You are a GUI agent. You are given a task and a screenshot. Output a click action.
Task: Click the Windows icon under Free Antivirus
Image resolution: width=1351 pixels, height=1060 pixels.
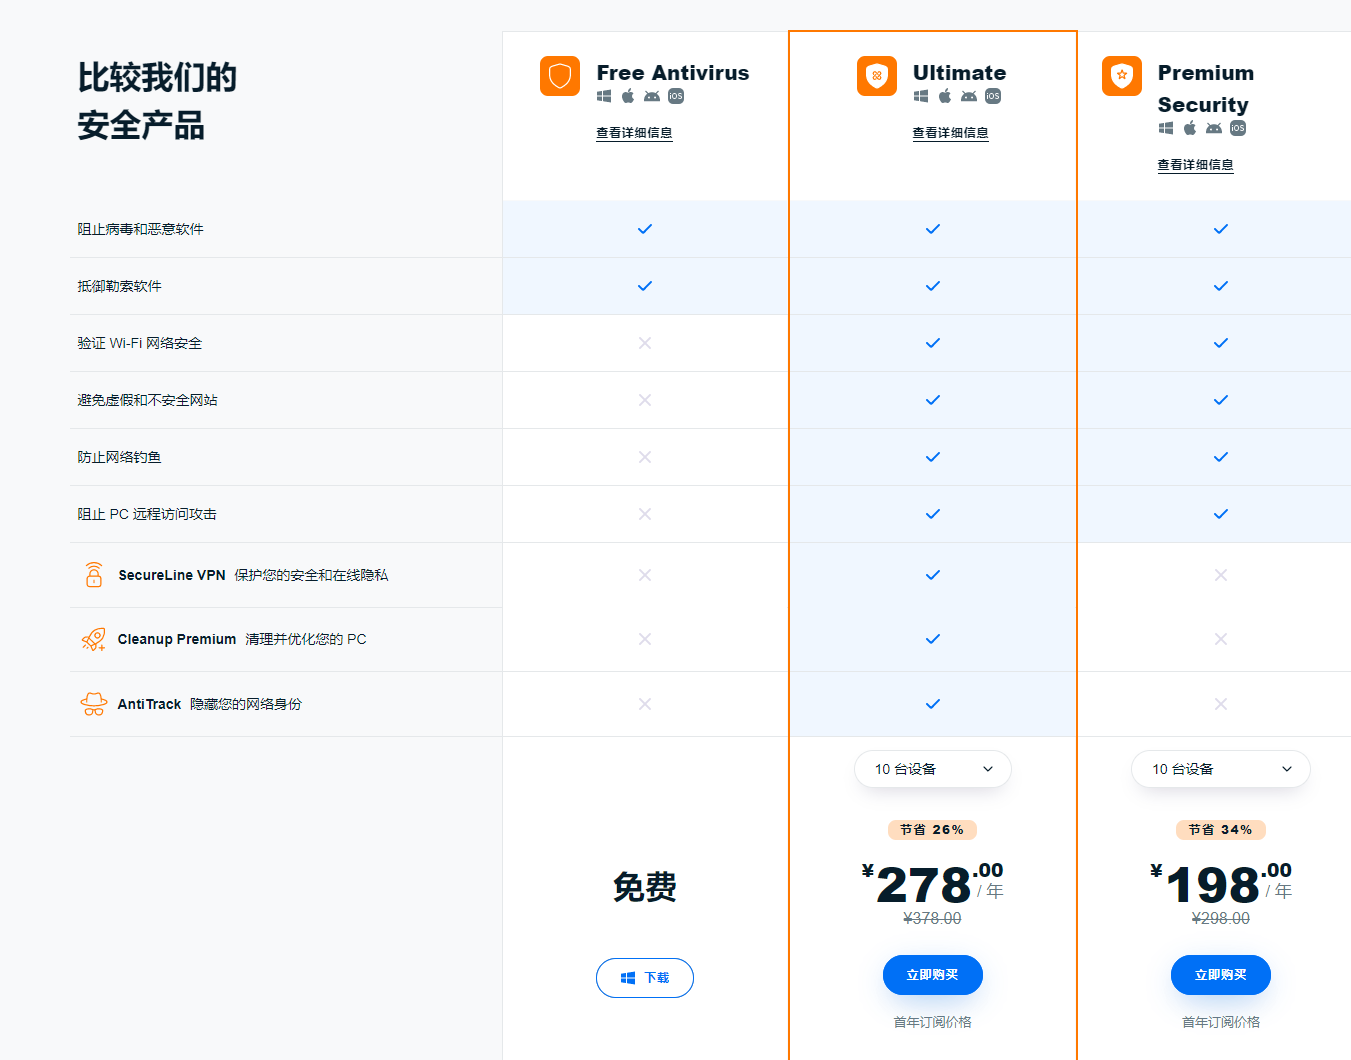click(x=604, y=96)
